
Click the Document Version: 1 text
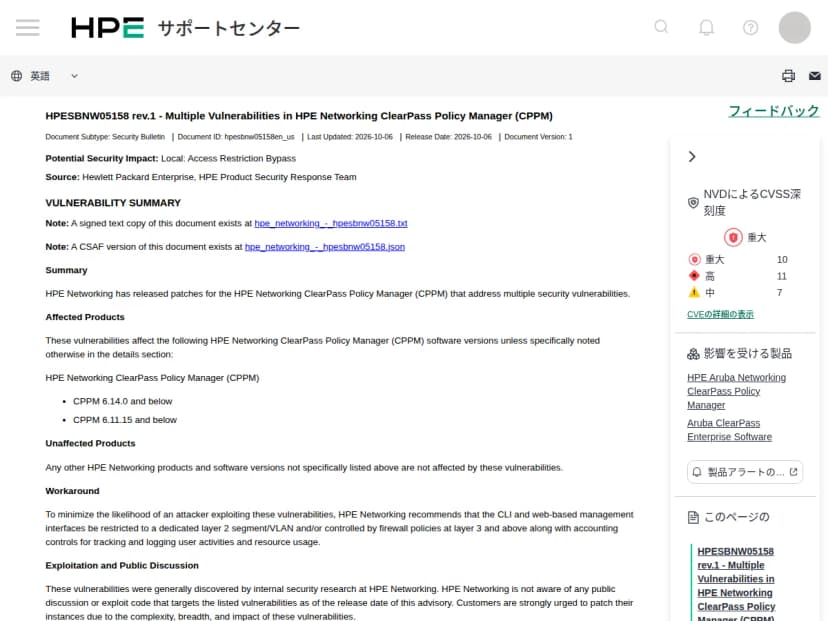(538, 137)
